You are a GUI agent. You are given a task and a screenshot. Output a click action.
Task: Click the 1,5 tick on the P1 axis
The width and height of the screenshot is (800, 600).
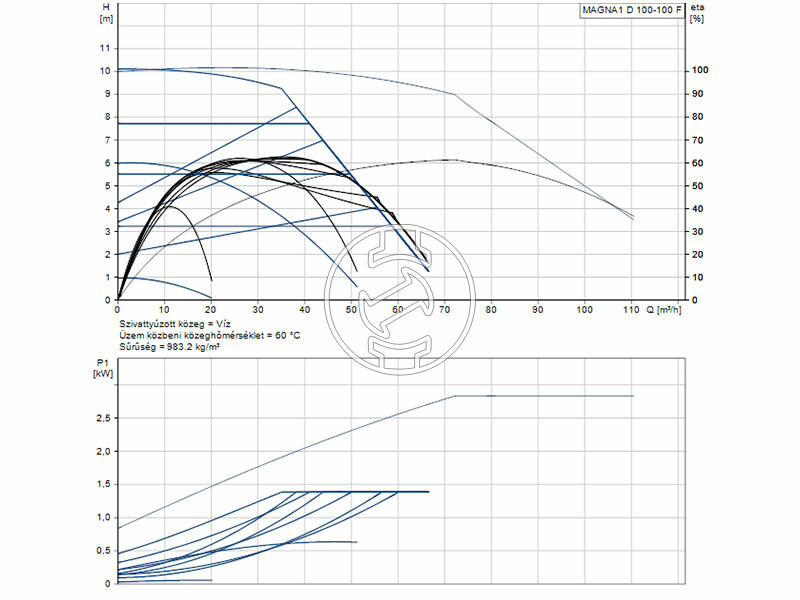(102, 485)
